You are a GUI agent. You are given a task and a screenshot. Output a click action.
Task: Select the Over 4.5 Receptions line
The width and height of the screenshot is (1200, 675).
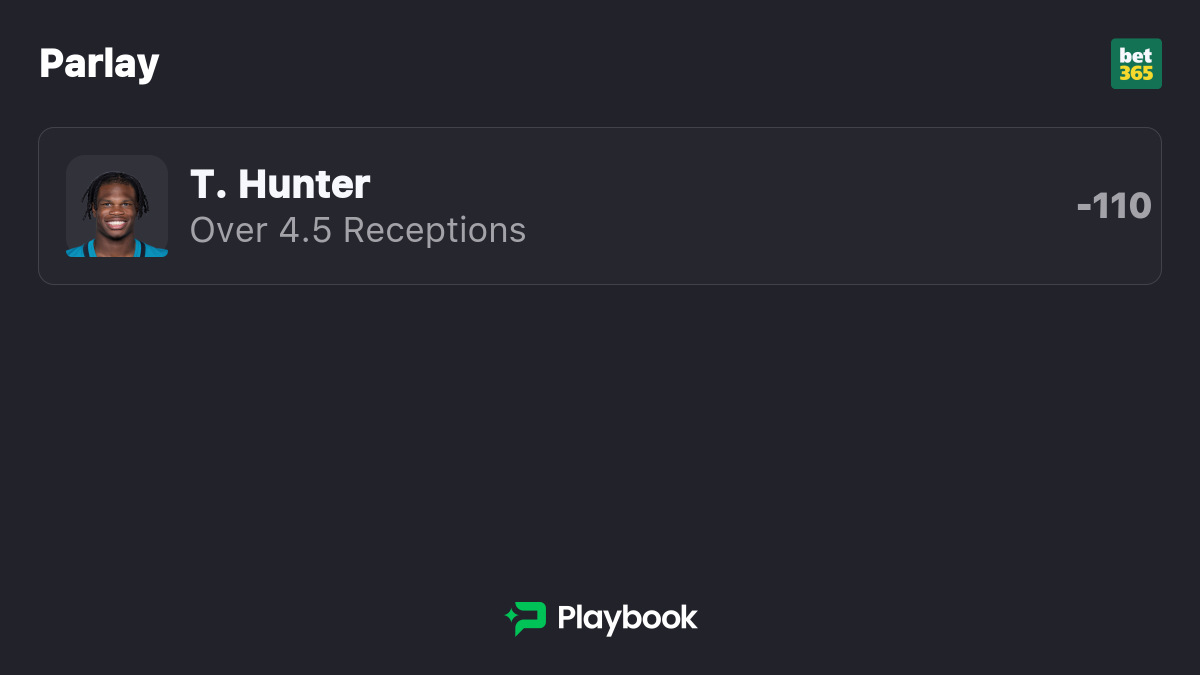[x=358, y=230]
